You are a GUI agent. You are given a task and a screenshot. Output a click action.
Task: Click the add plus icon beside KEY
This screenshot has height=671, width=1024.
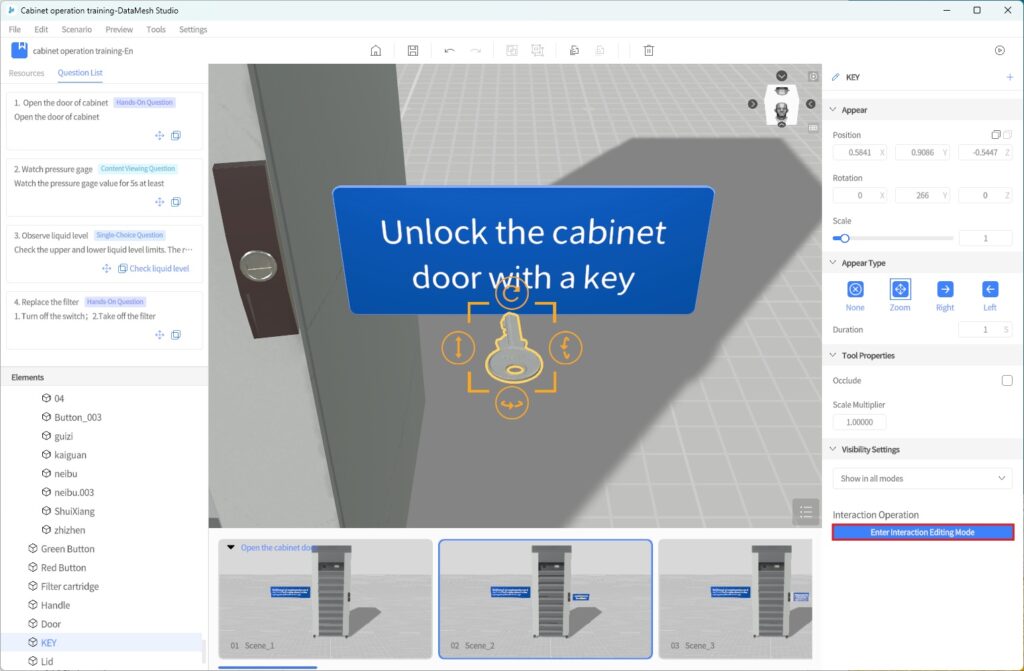click(1009, 77)
